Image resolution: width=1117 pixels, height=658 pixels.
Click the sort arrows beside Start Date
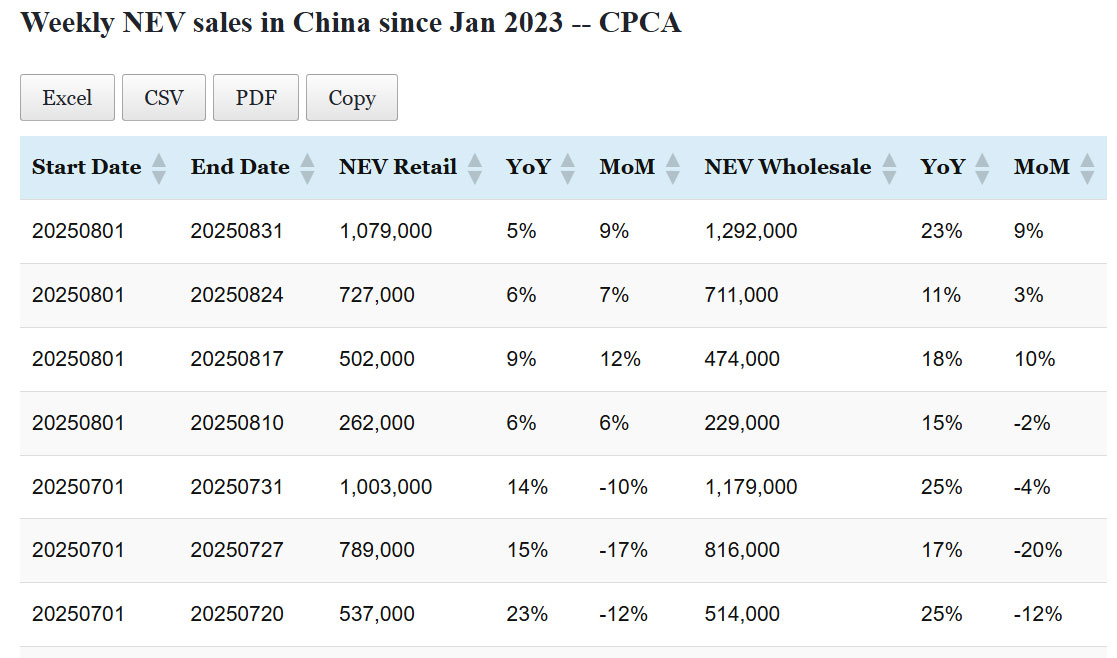[158, 168]
